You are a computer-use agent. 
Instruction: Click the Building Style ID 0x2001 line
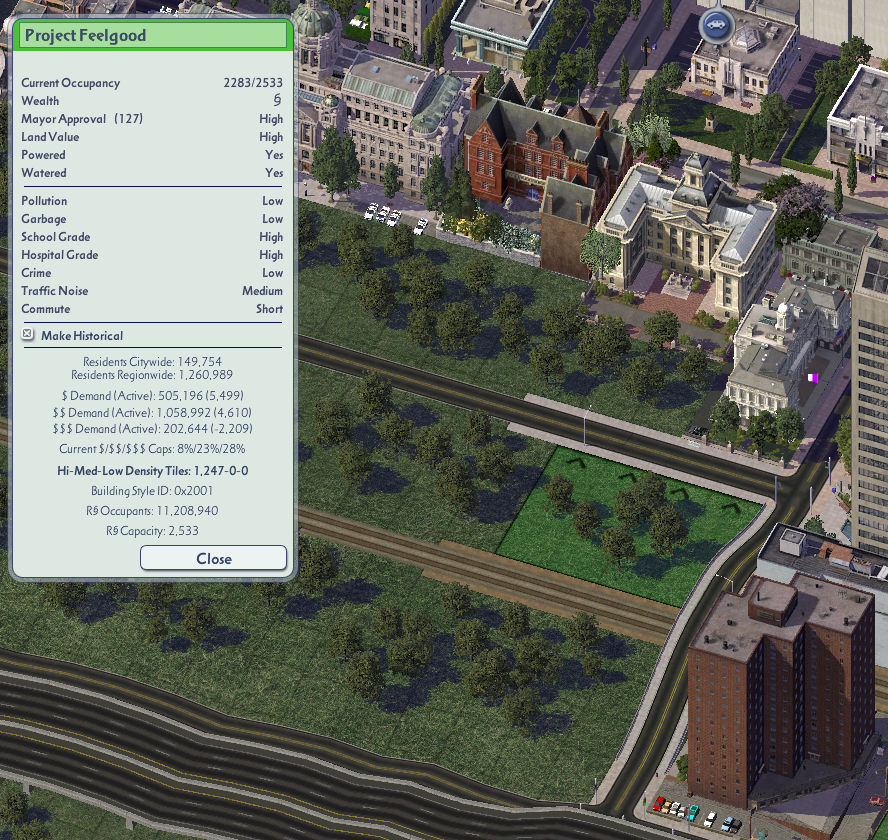(x=152, y=491)
